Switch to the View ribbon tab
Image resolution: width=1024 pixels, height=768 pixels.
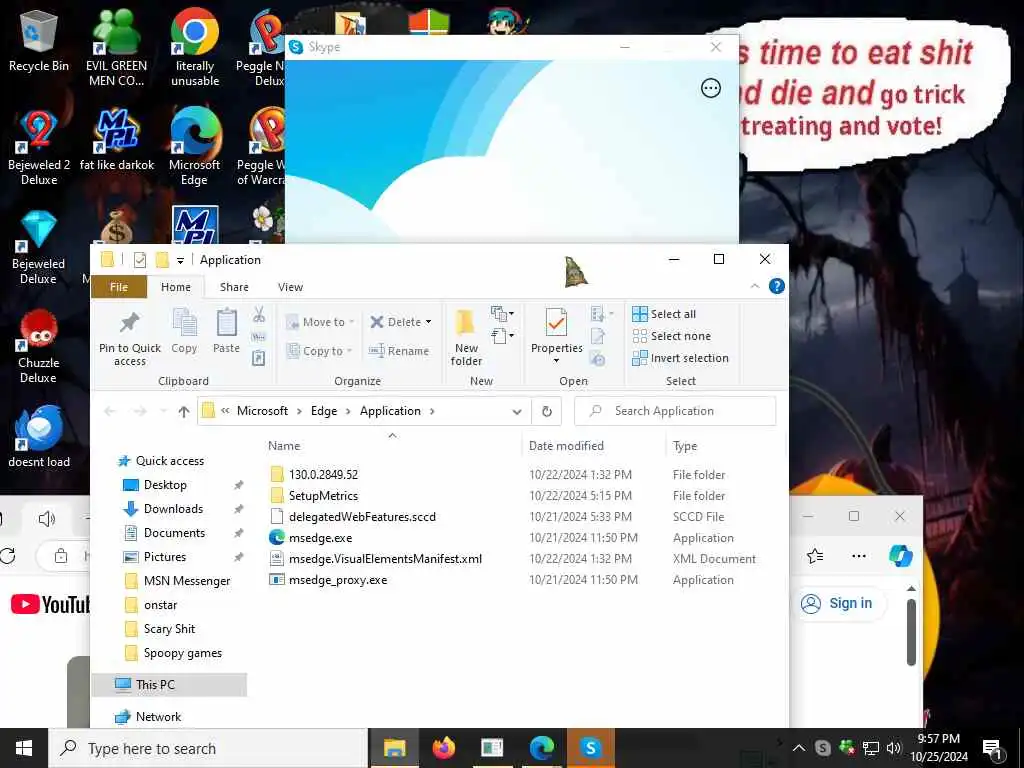[290, 287]
